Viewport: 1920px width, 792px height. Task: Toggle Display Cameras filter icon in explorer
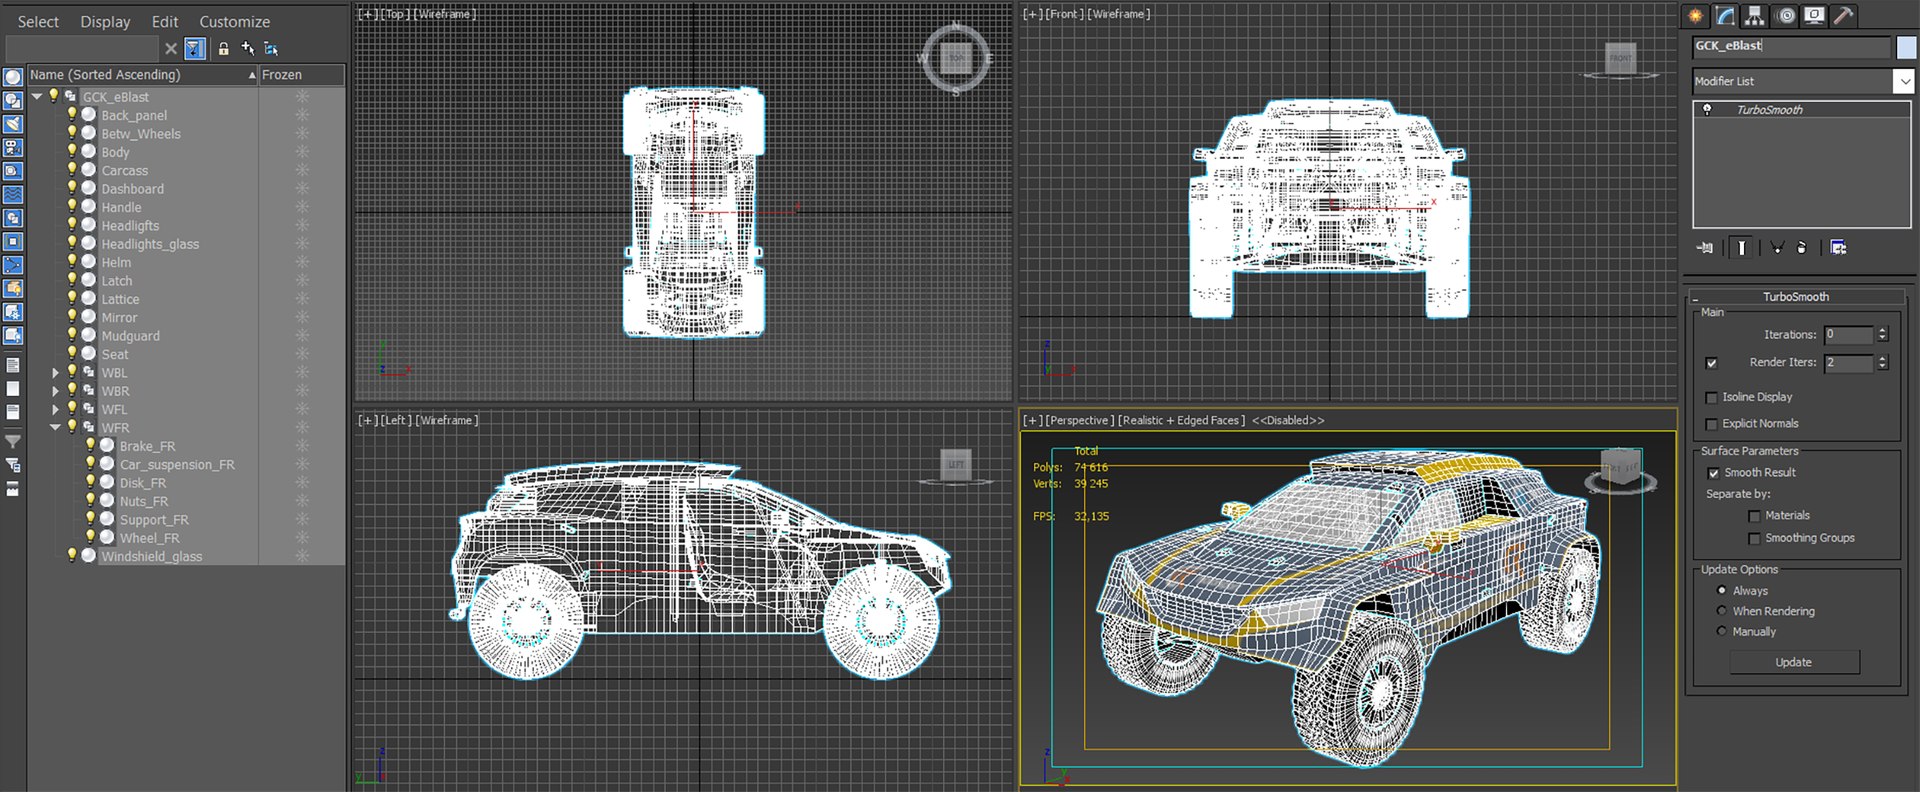tap(13, 148)
